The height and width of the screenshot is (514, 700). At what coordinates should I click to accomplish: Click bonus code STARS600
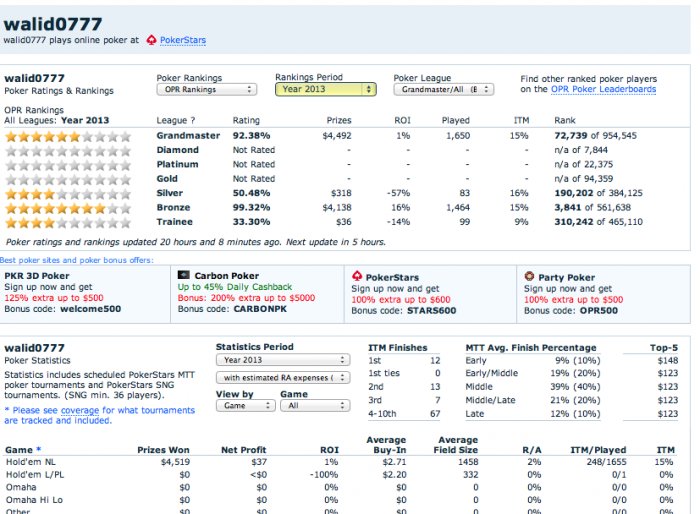[x=432, y=310]
